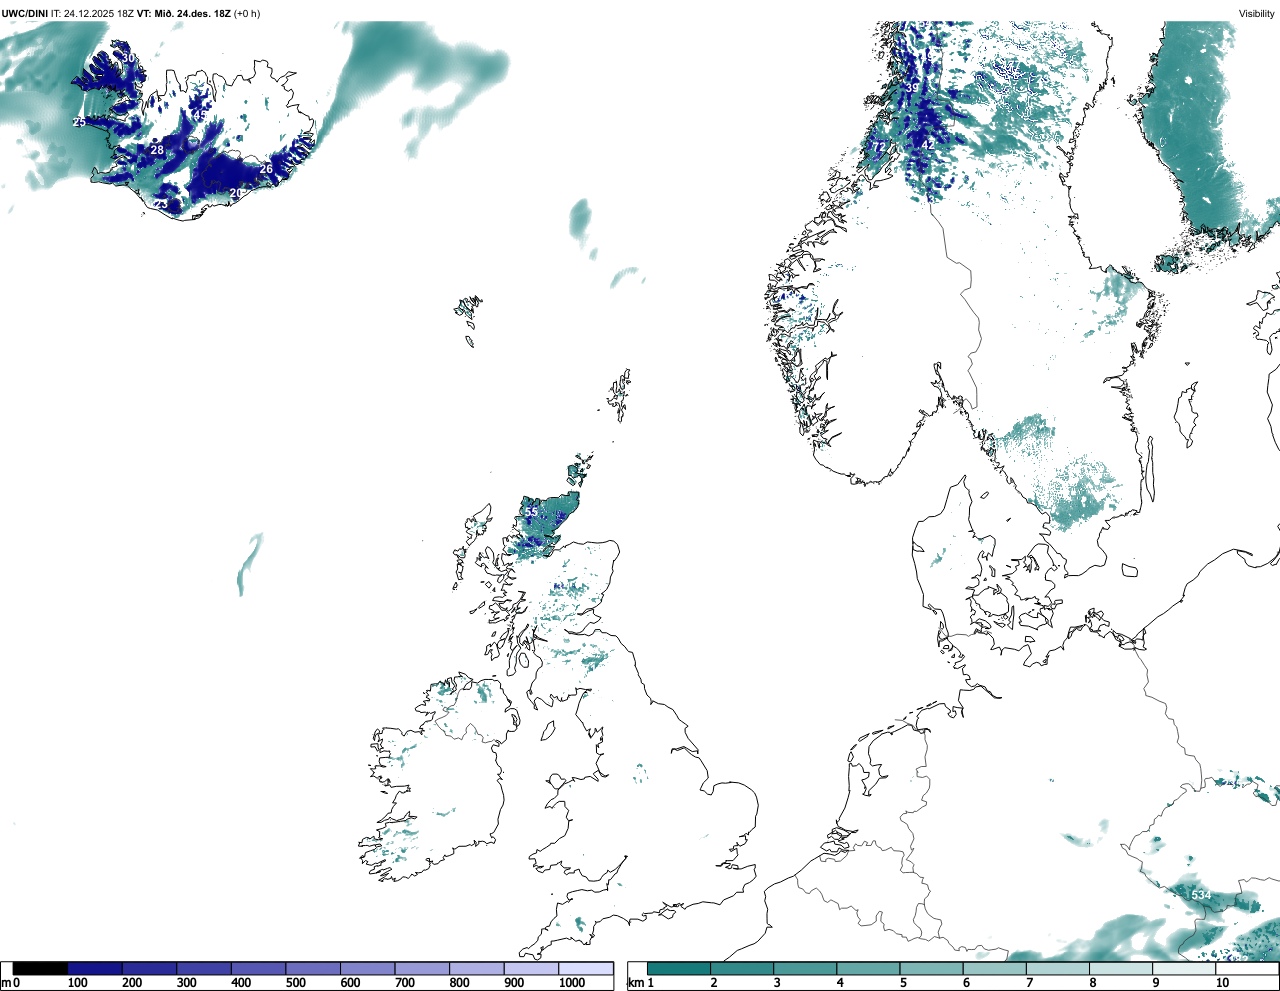The height and width of the screenshot is (991, 1280).
Task: Click the 'UWC/DINI' header label
Action: [x=24, y=14]
